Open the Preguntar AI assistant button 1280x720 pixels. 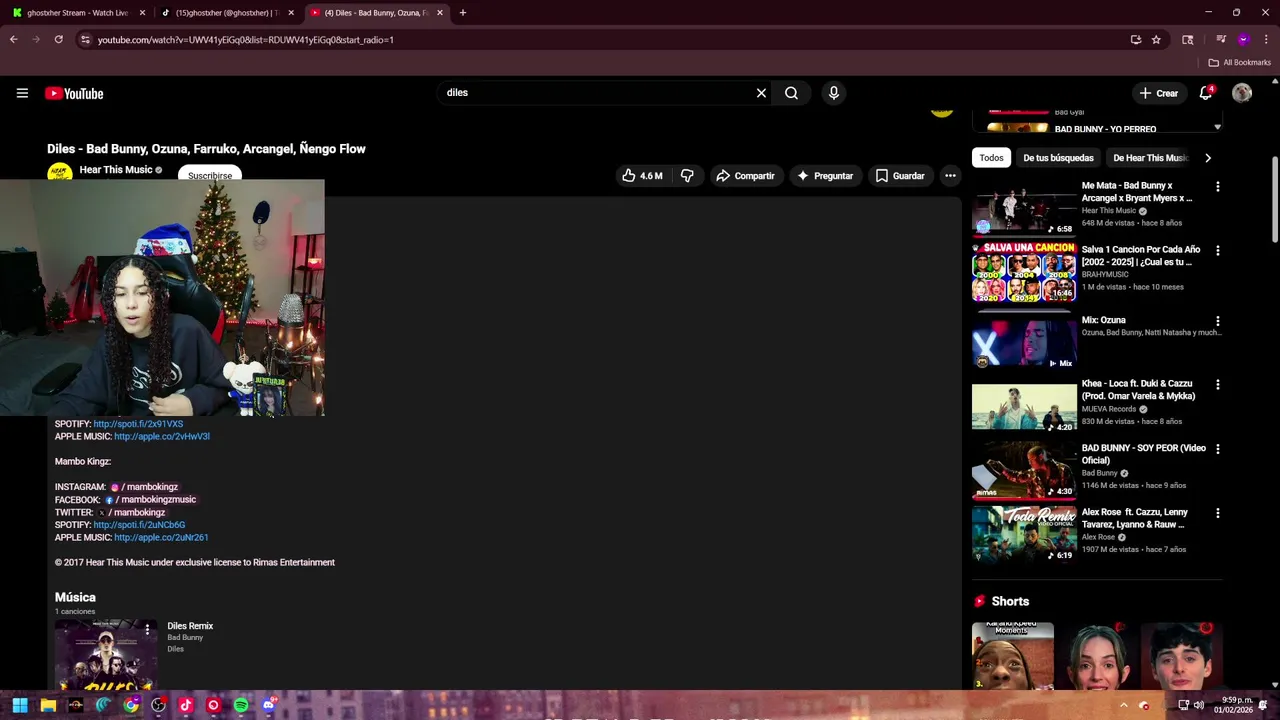tap(825, 176)
